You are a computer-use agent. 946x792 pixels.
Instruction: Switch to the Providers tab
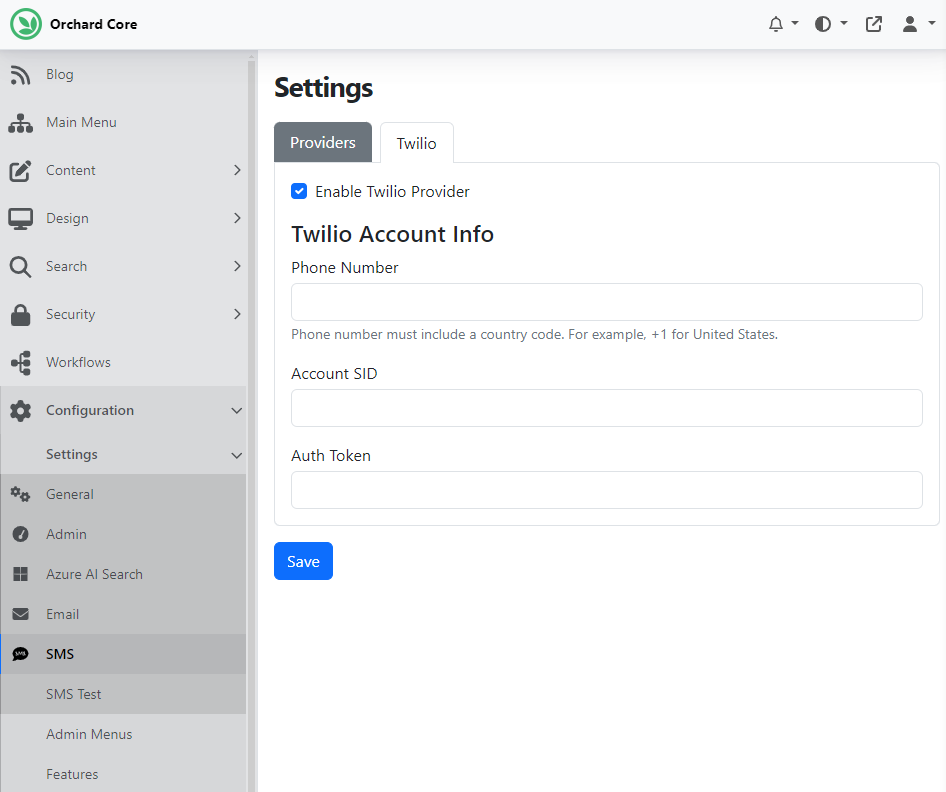[323, 142]
